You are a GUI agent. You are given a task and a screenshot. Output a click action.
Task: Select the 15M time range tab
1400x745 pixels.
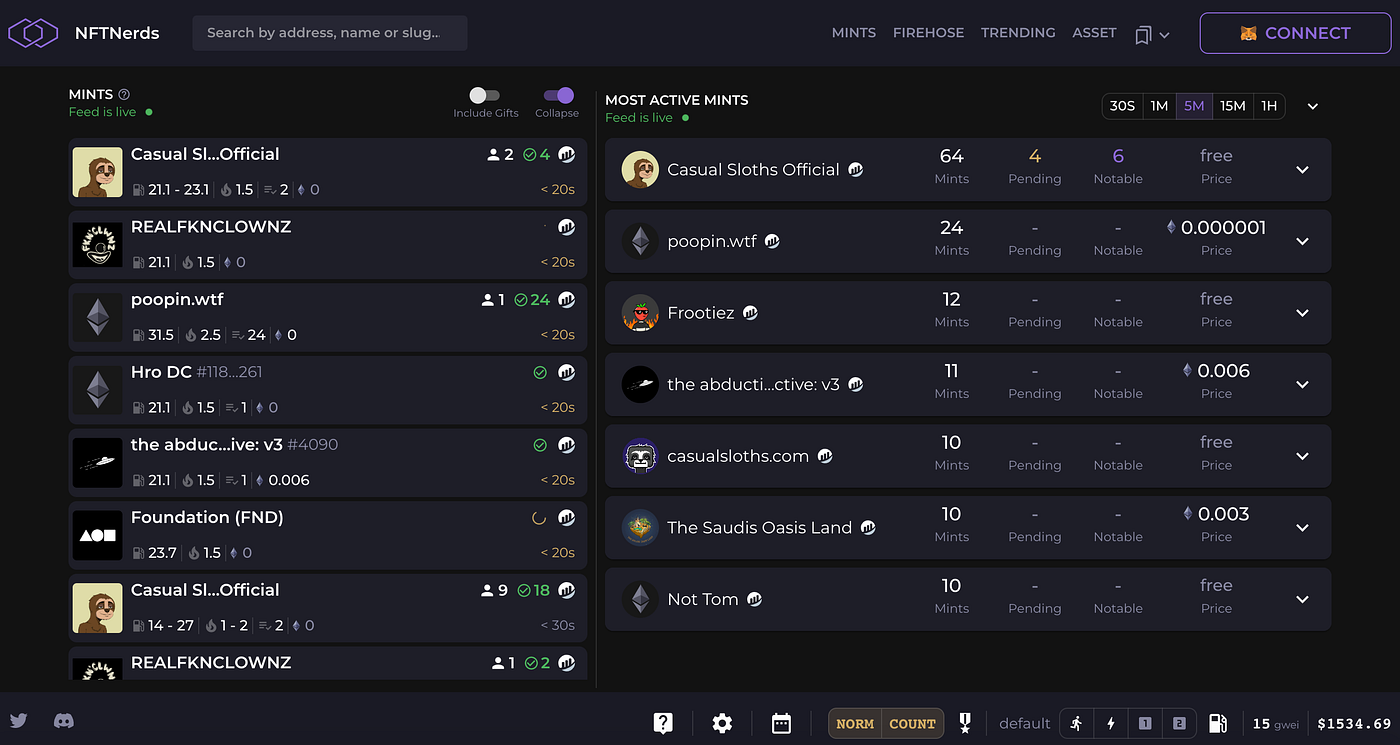(x=1232, y=106)
